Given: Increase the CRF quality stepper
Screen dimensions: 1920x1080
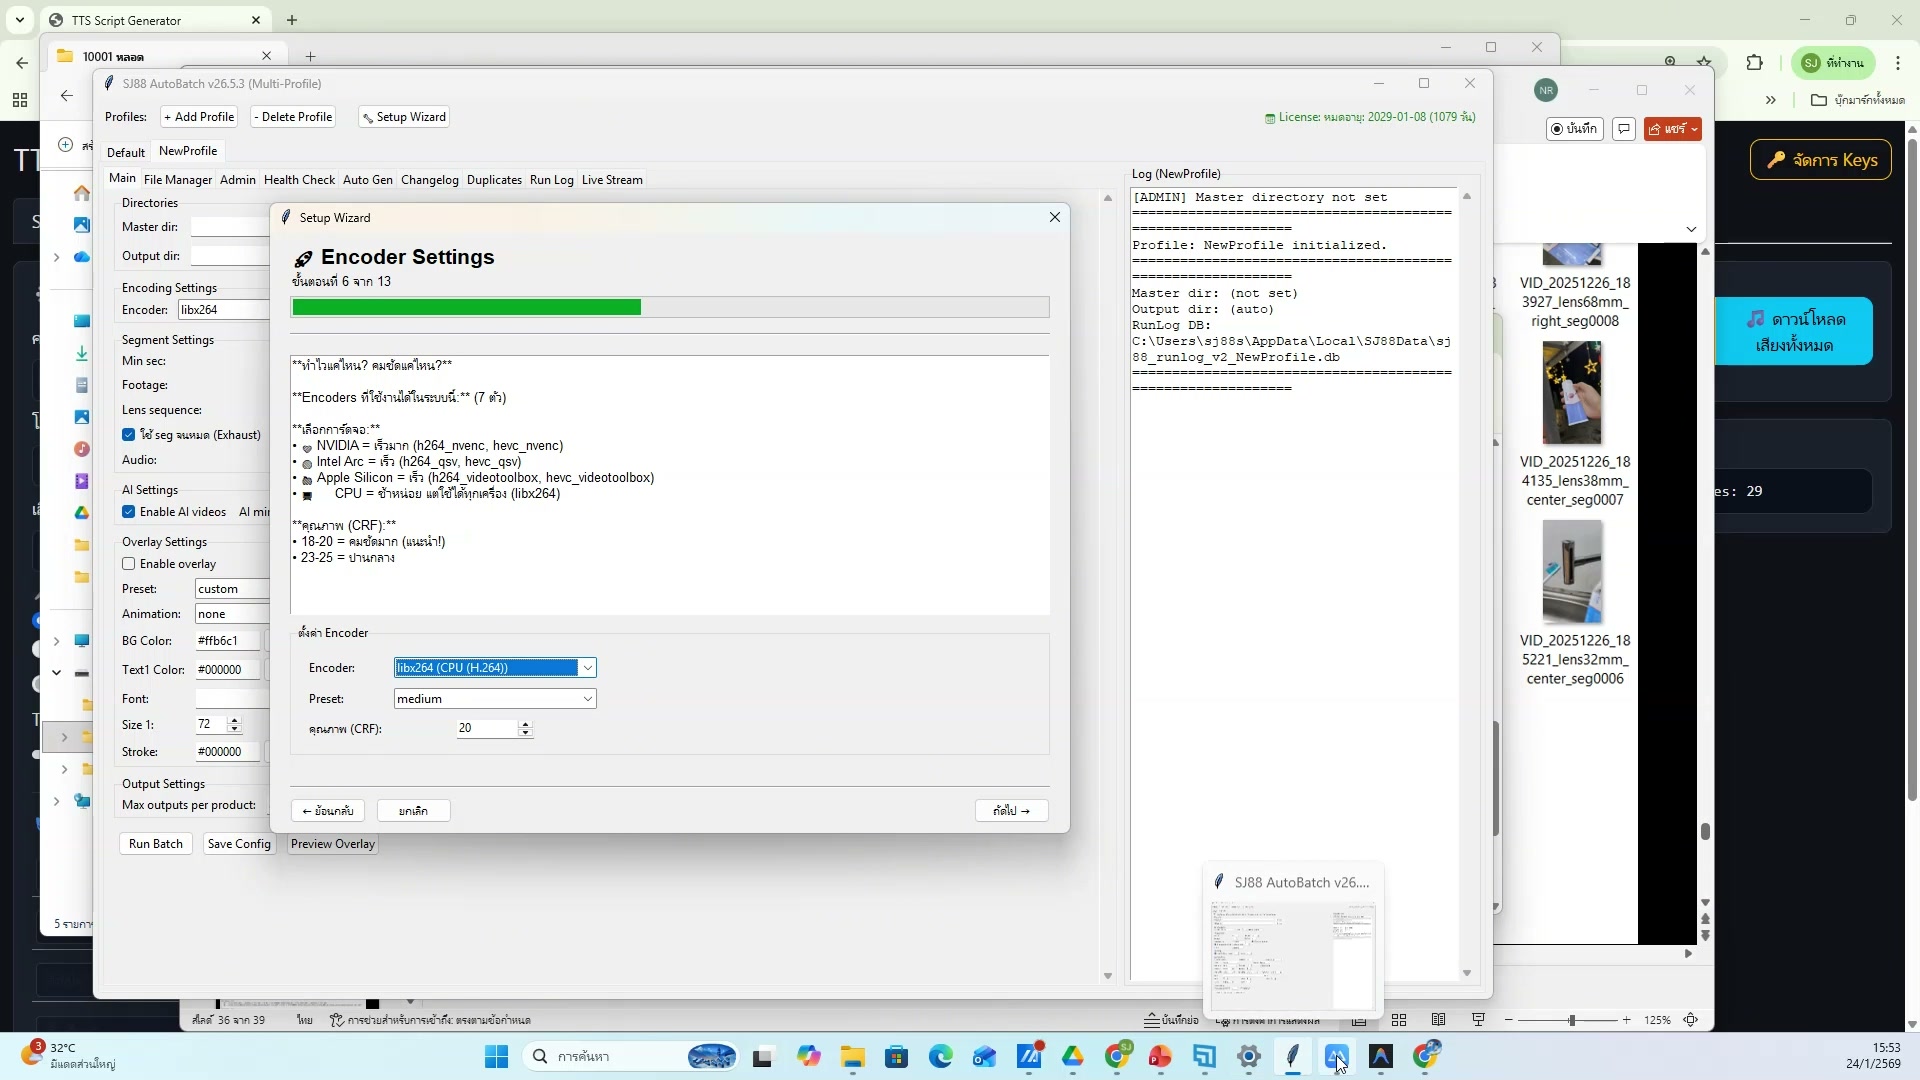Looking at the screenshot, I should 525,724.
